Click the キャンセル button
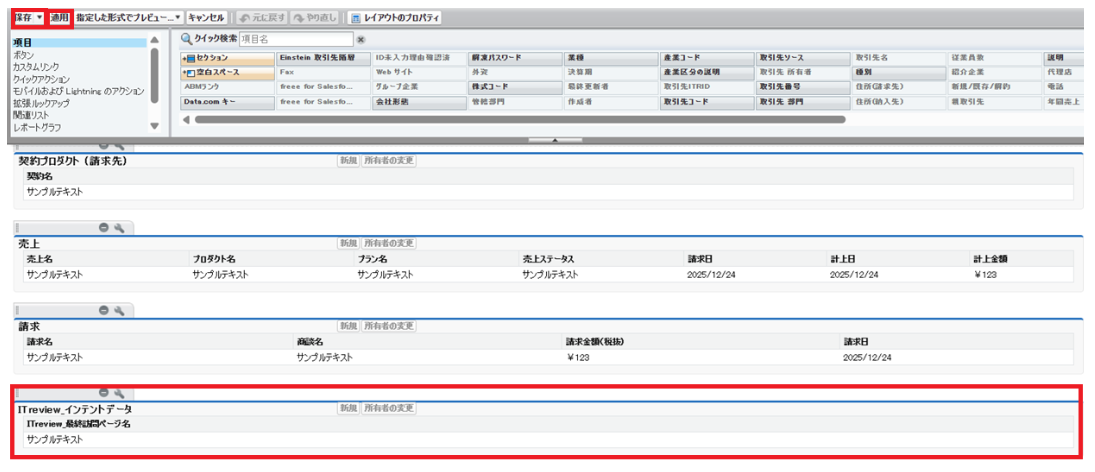Screen dimensions: 1095x472 pyautogui.click(x=206, y=18)
